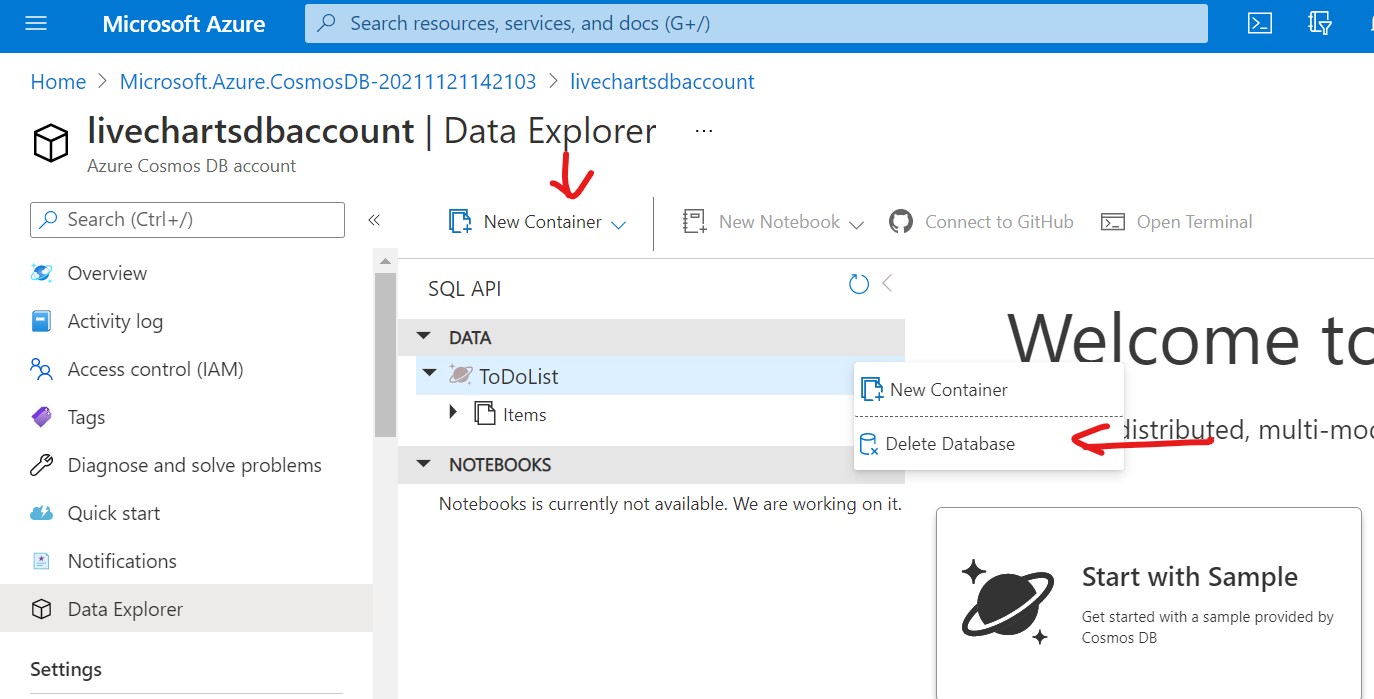Open the Directories and subscriptions filter icon
Image resolution: width=1374 pixels, height=699 pixels.
pos(1318,24)
